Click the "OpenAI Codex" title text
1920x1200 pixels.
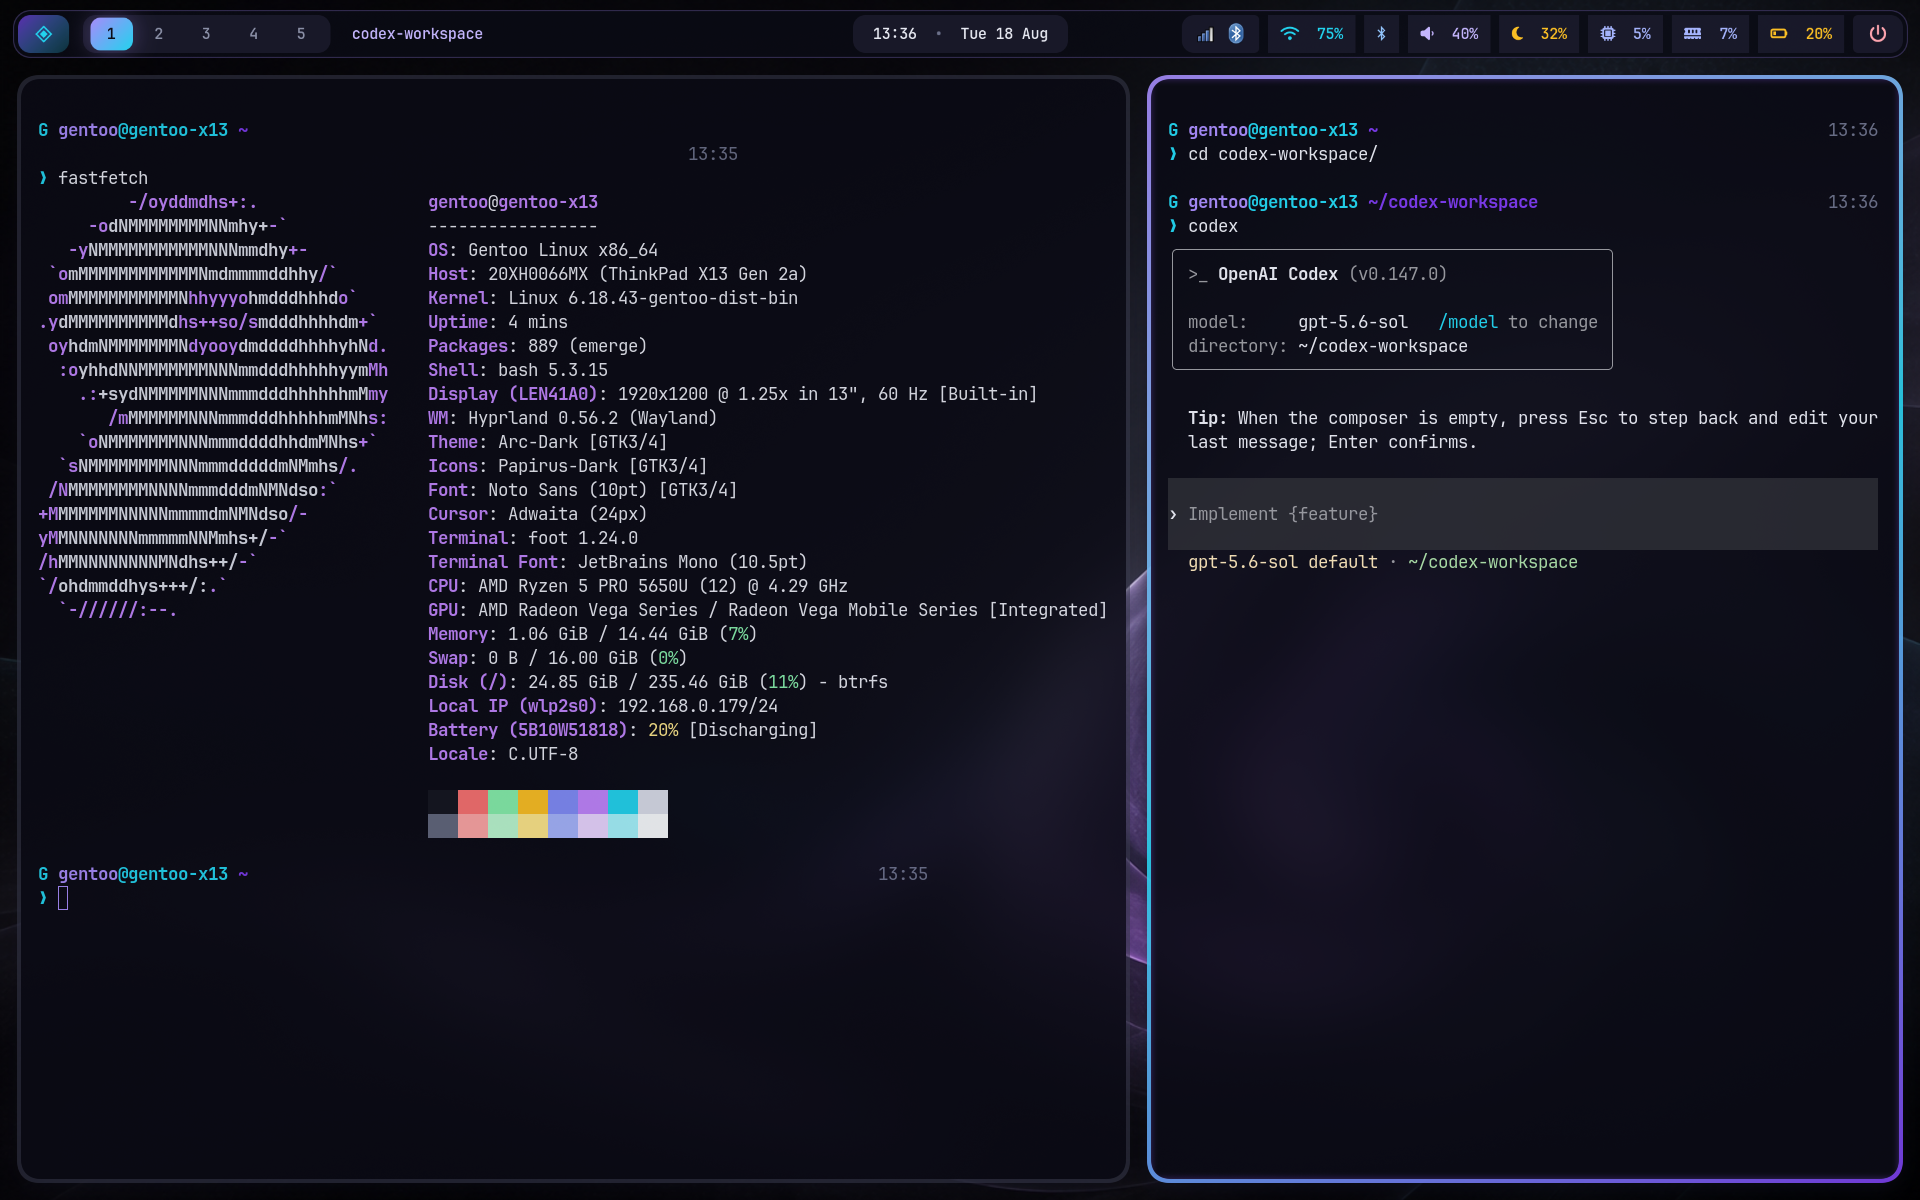pos(1277,274)
